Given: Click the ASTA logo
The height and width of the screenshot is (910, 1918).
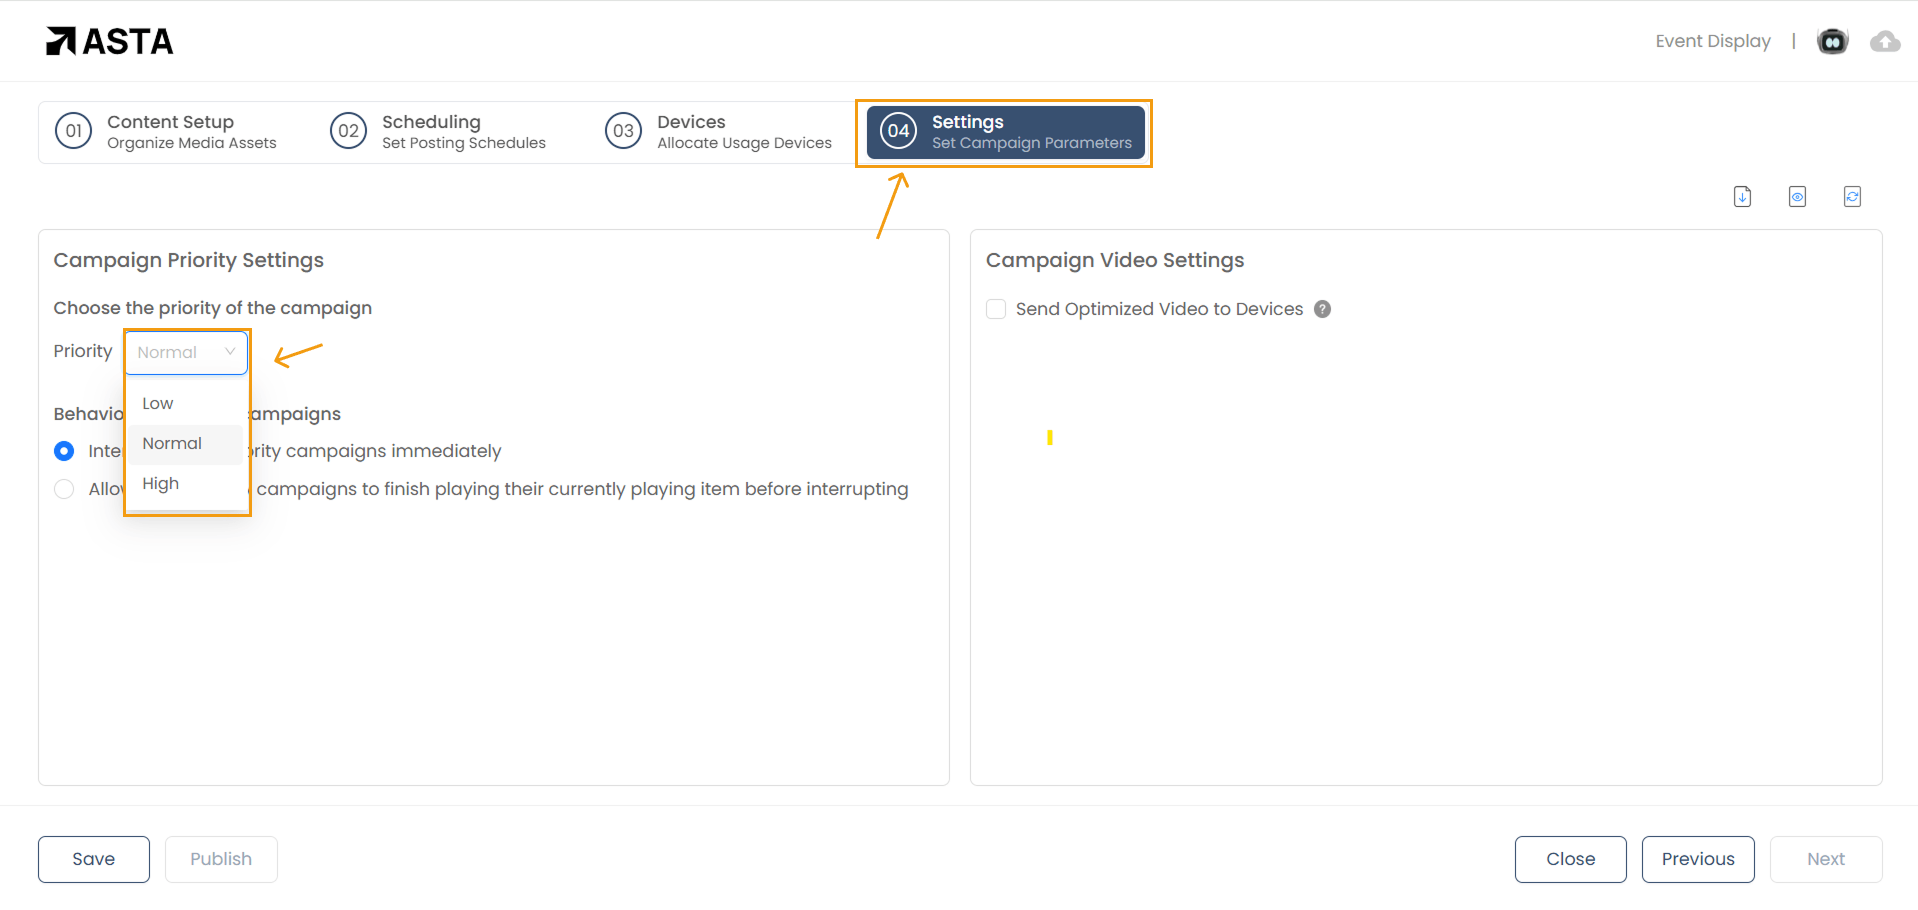Looking at the screenshot, I should (x=110, y=41).
